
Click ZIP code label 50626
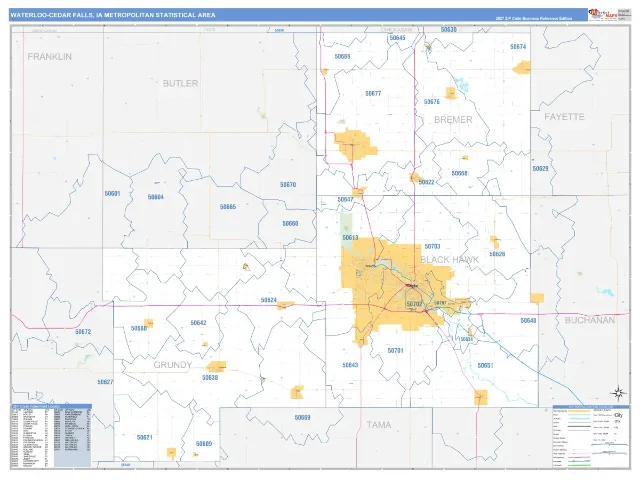(497, 254)
